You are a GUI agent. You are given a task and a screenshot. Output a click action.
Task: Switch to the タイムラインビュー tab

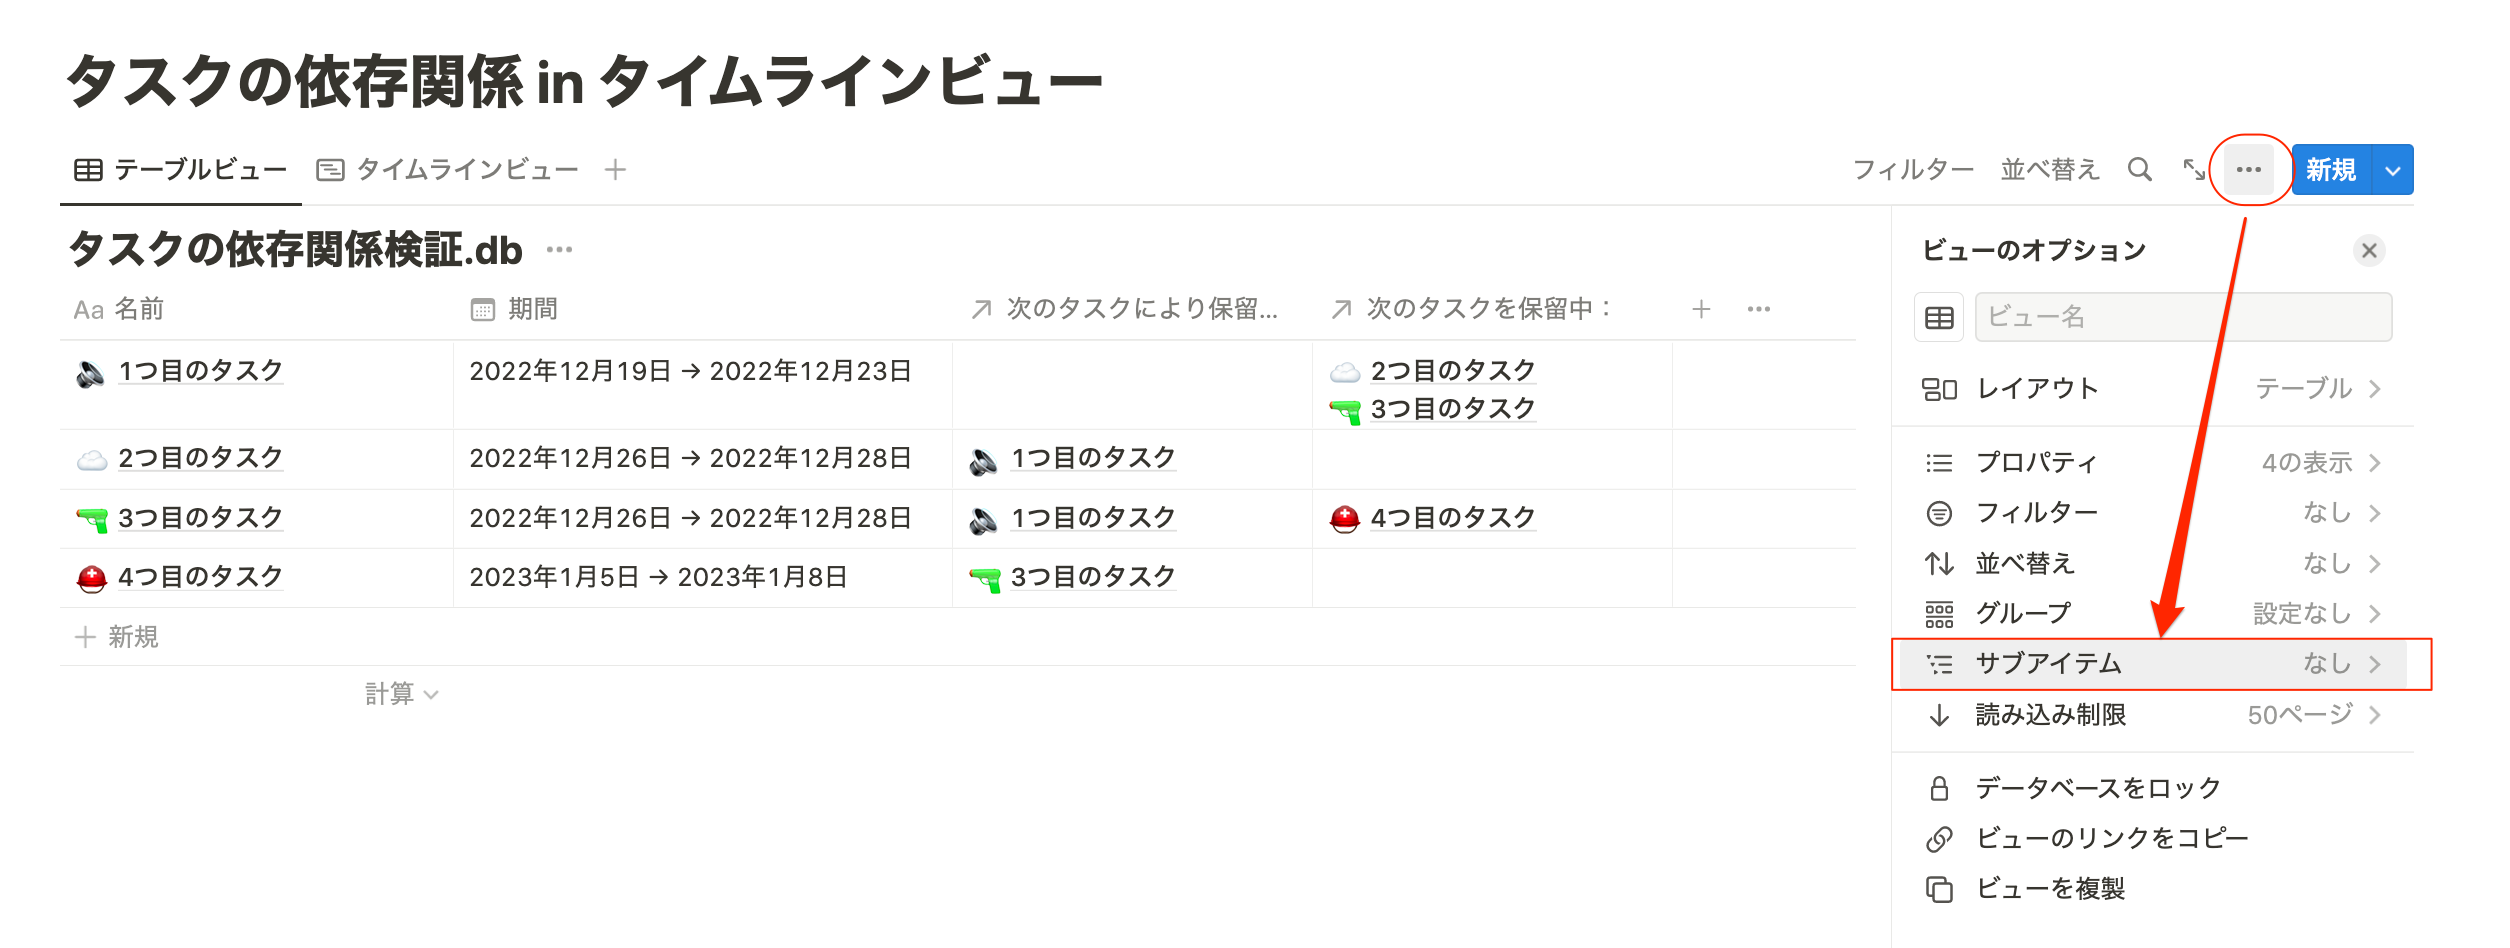(x=448, y=170)
